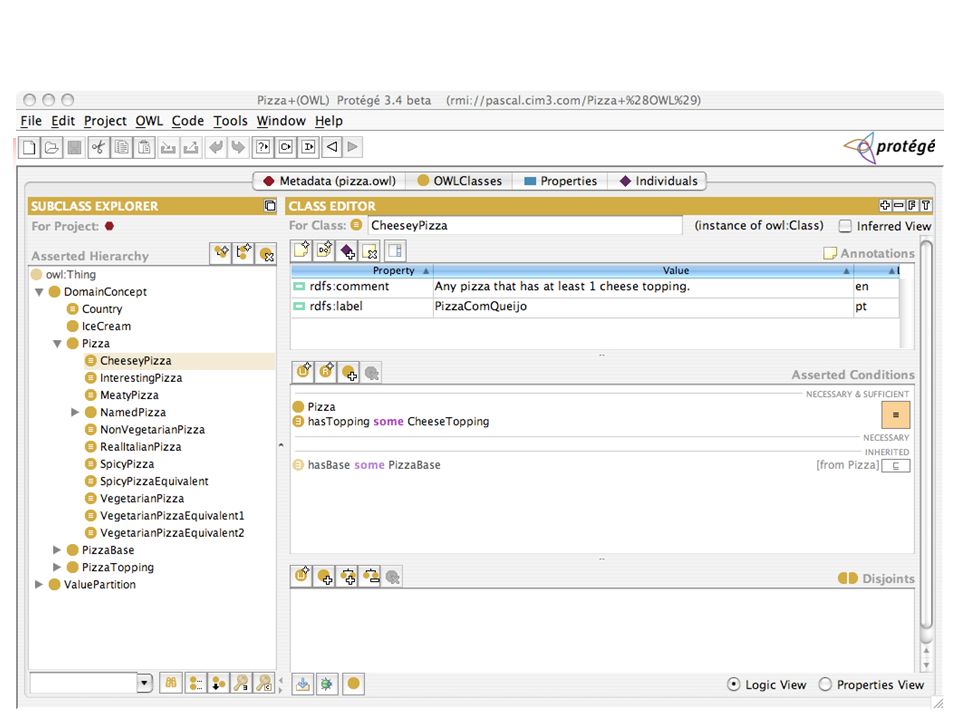Select the Logic View radio button
Image resolution: width=960 pixels, height=720 pixels.
[733, 684]
